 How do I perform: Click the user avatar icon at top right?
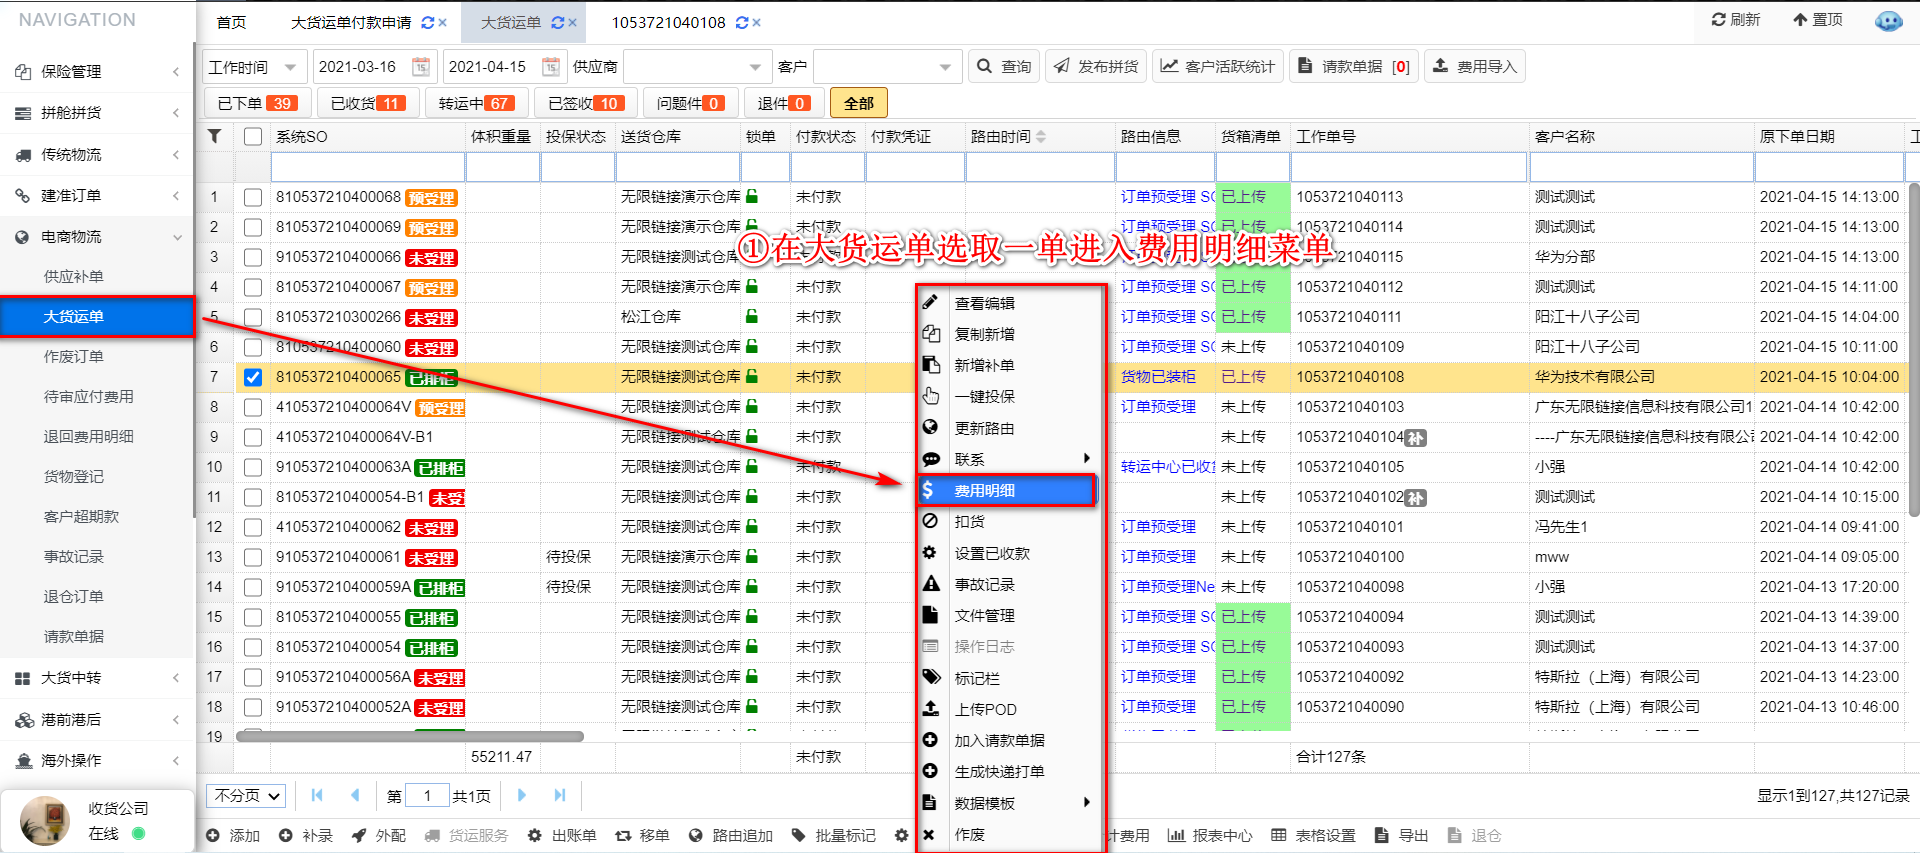[1888, 20]
